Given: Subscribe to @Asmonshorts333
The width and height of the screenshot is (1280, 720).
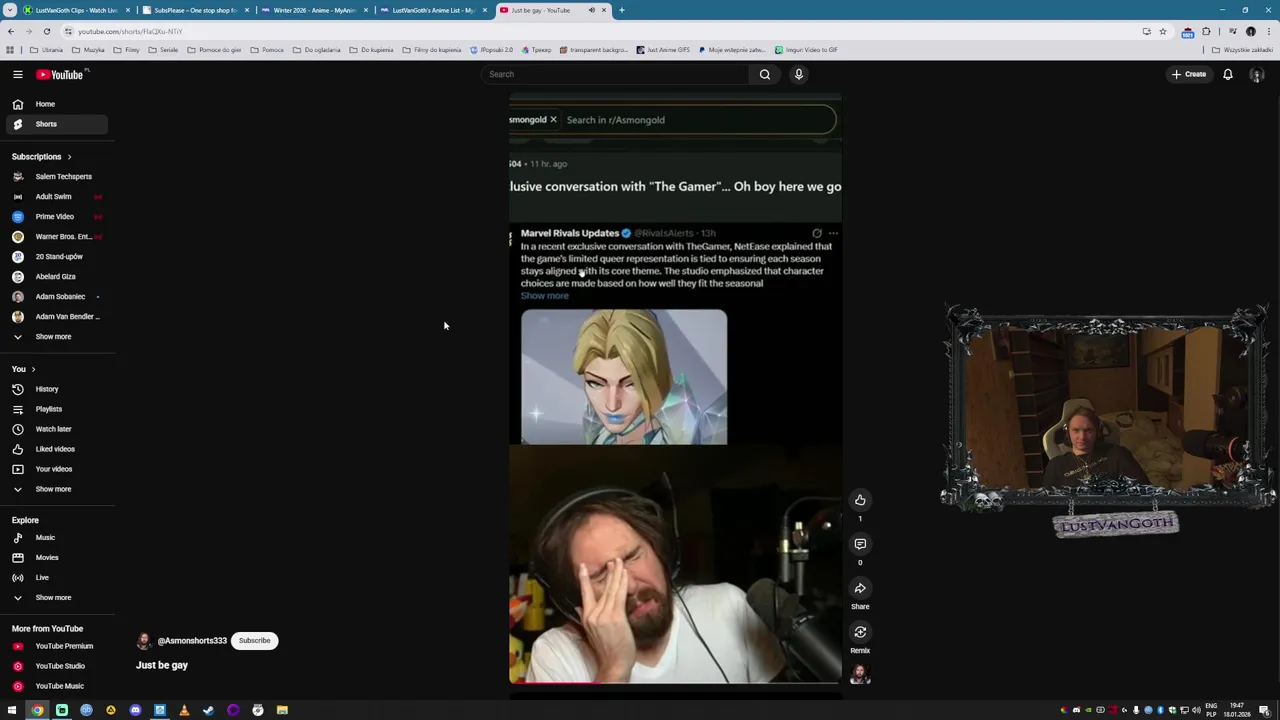Looking at the screenshot, I should [254, 640].
